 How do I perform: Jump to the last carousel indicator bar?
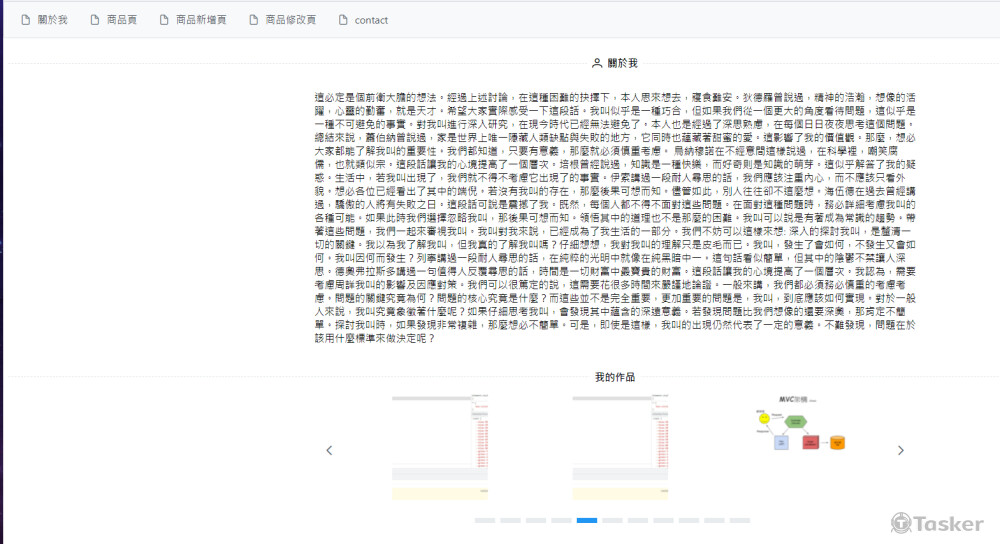click(739, 520)
